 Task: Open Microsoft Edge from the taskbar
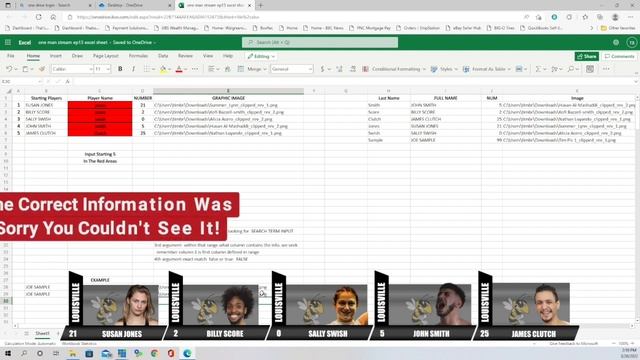[x=187, y=353]
